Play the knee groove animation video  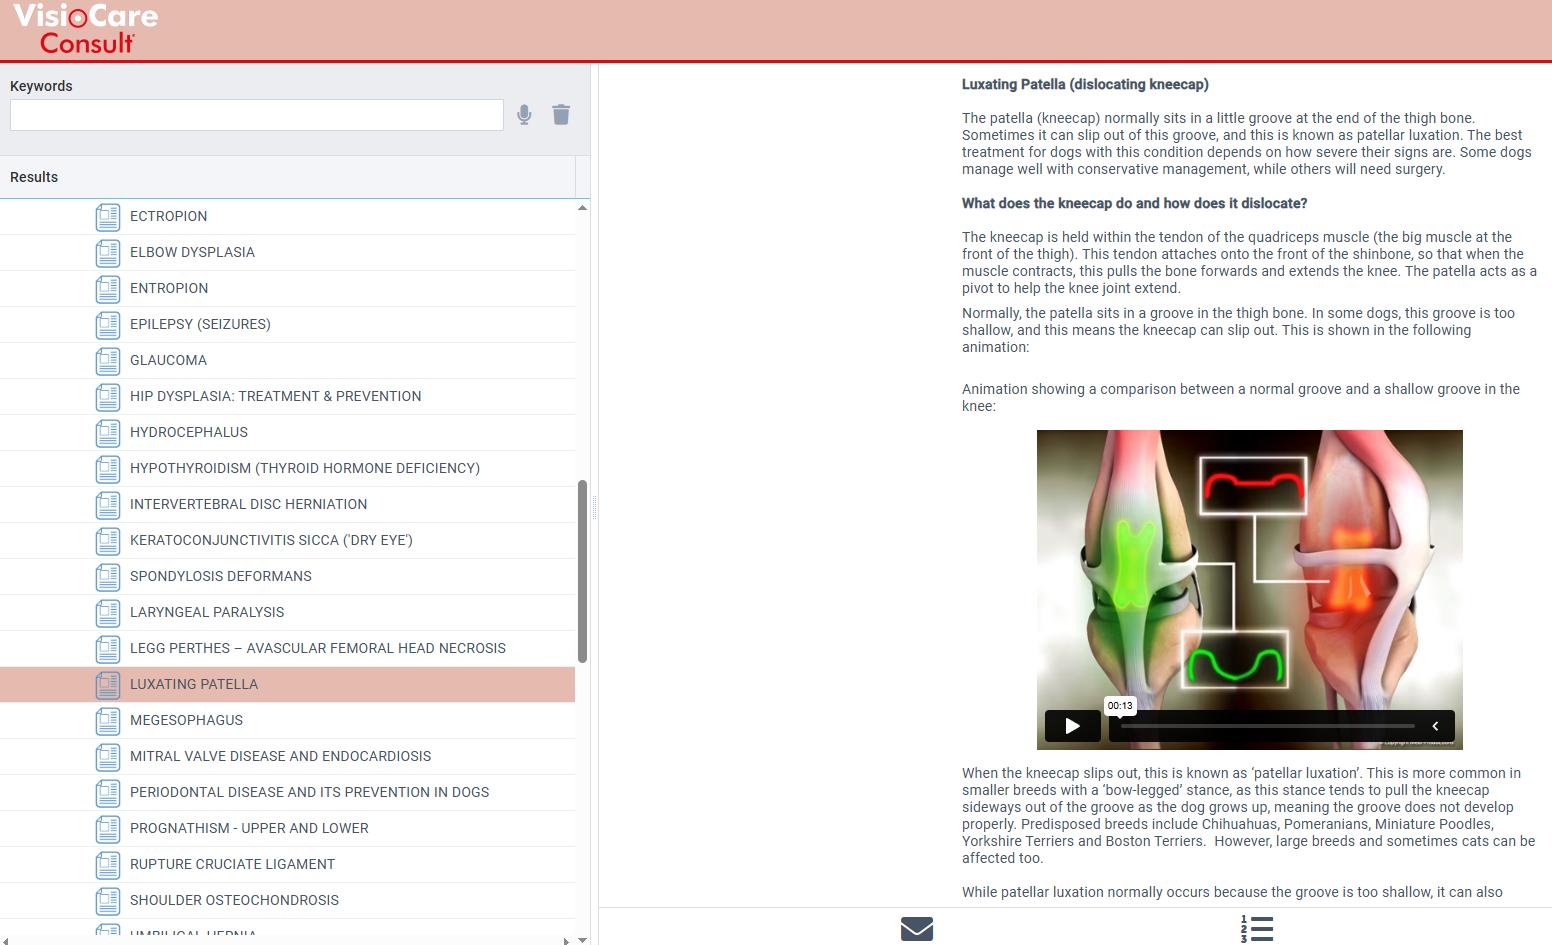tap(1072, 726)
